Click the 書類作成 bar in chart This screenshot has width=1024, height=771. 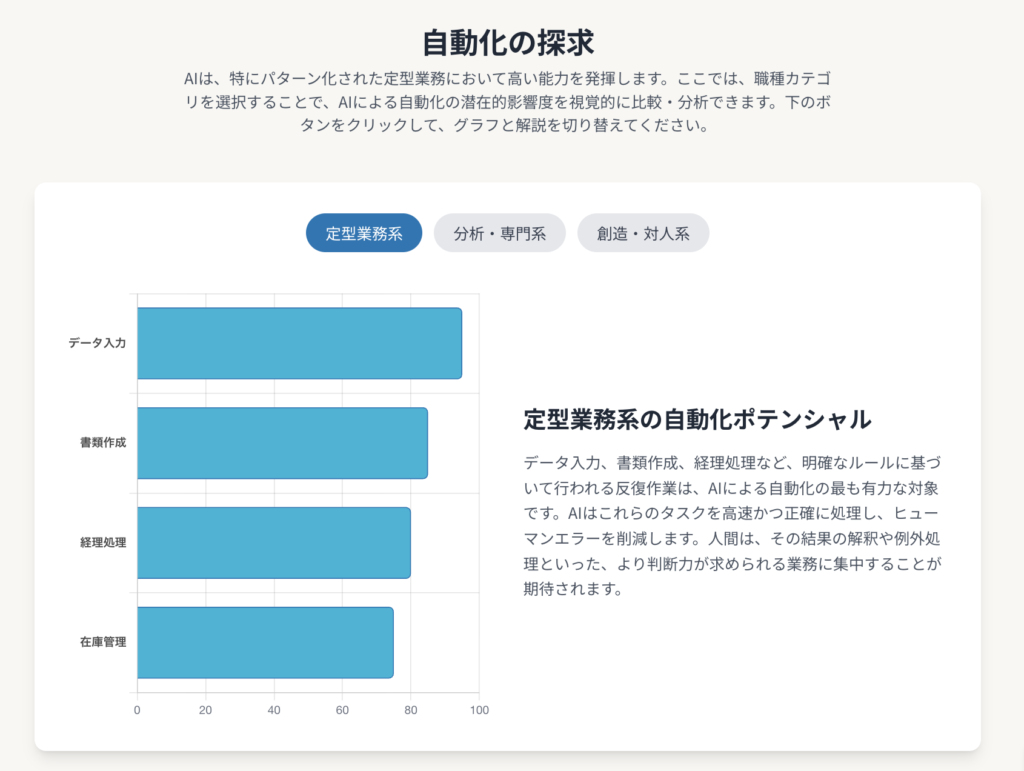(282, 443)
